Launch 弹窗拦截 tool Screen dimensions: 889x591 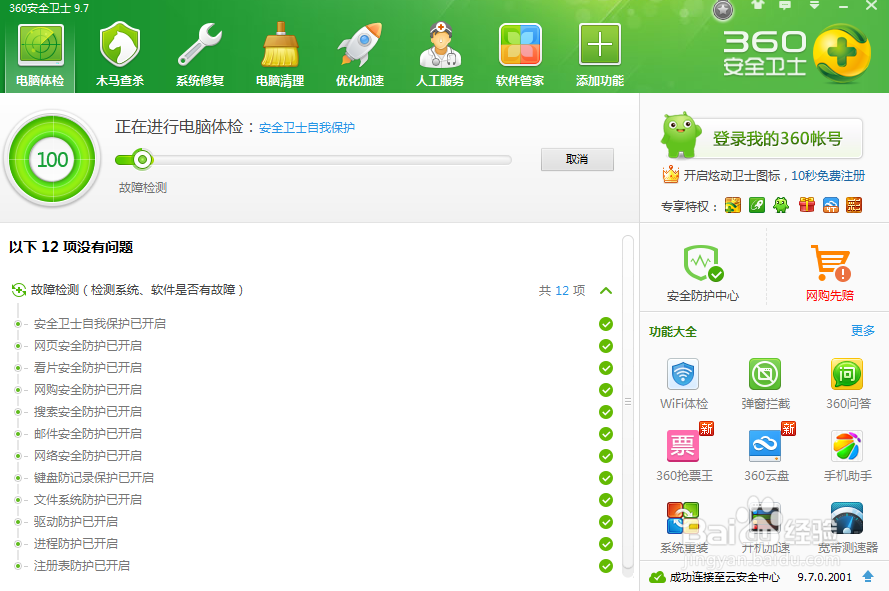click(x=765, y=383)
